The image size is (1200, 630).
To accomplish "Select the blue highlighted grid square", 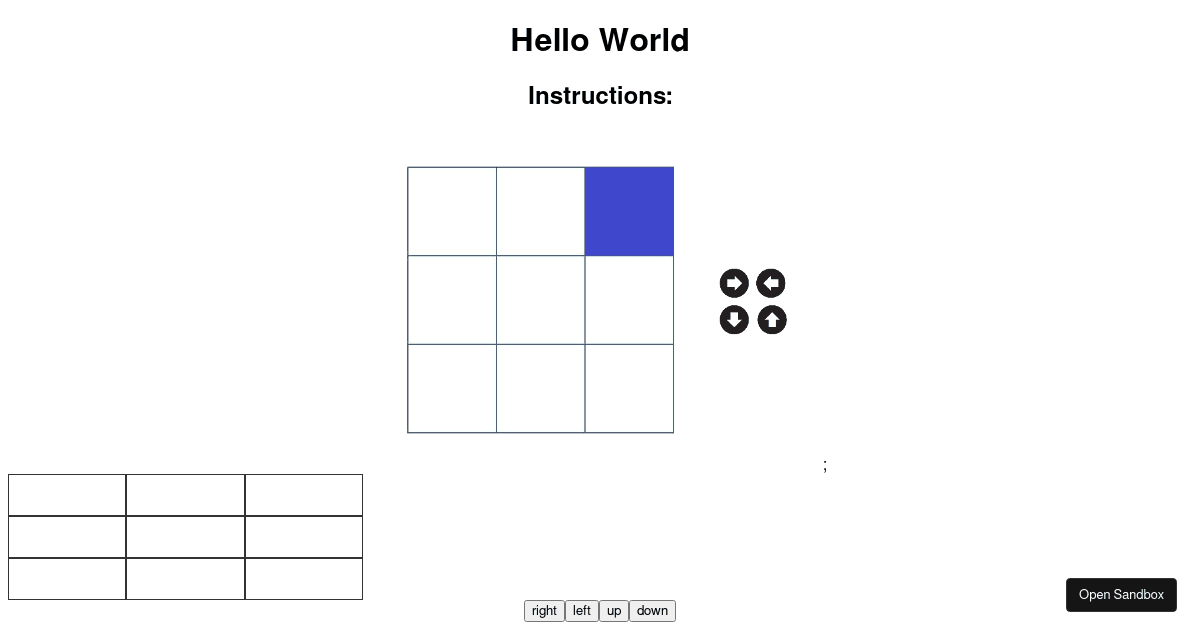I will [x=629, y=211].
